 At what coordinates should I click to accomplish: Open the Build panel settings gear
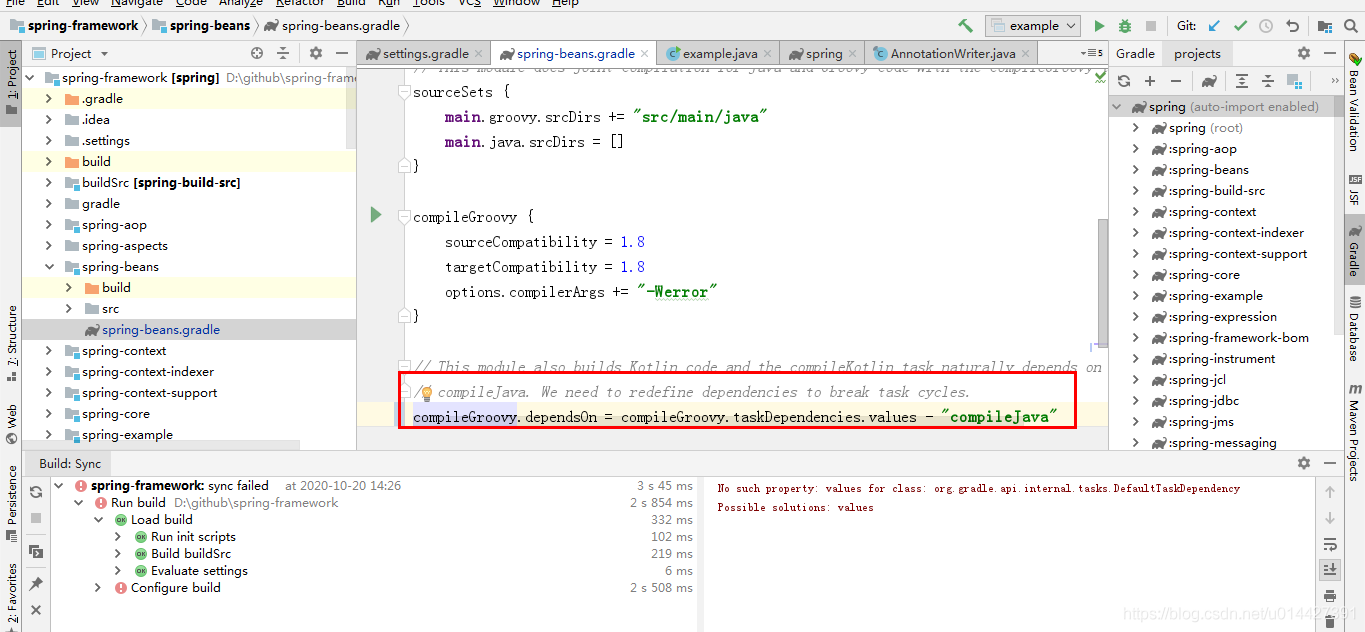click(1303, 463)
